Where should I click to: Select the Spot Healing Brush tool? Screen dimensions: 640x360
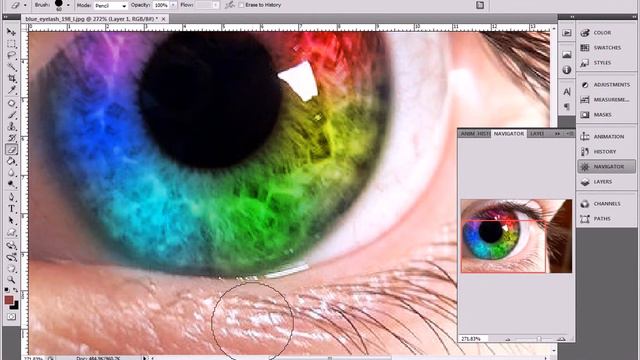point(11,103)
